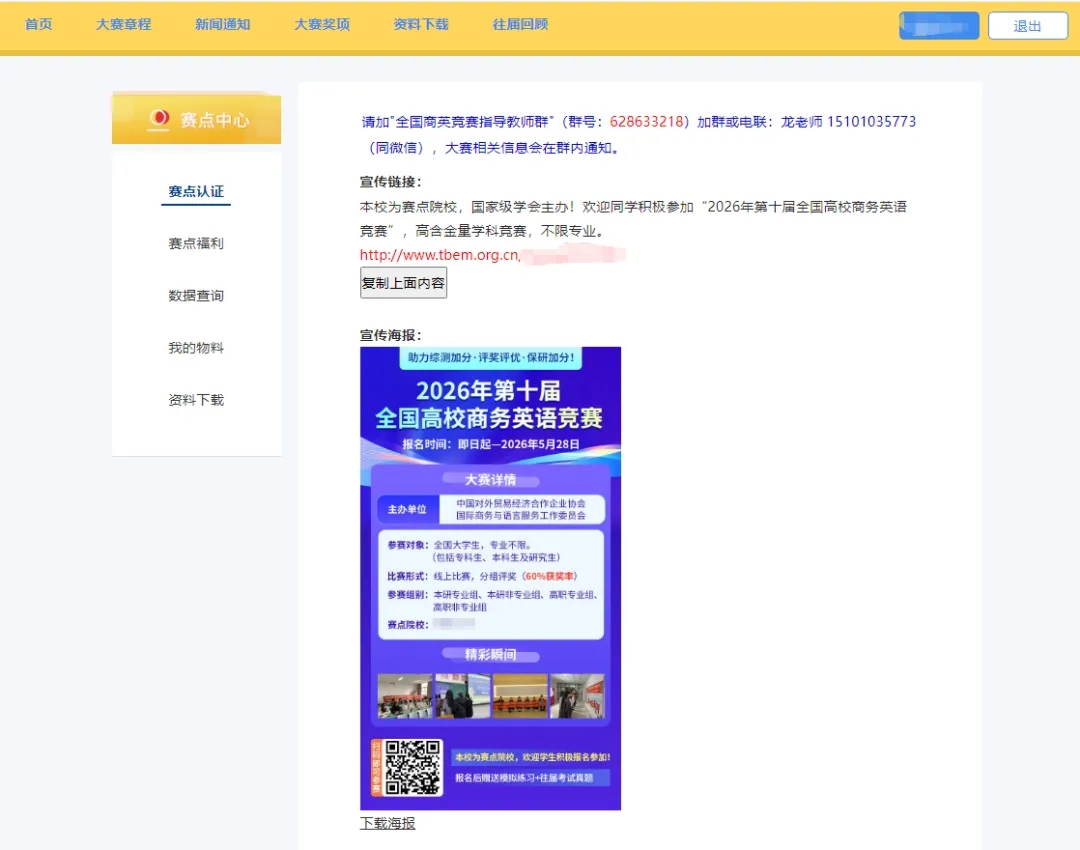Click the first photo under 精彩瞬间

[x=404, y=696]
